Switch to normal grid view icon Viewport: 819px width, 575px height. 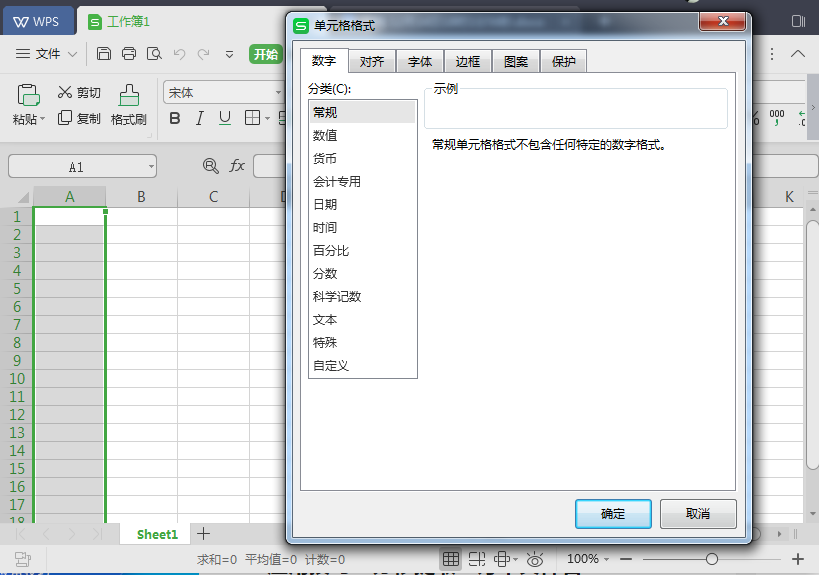(451, 559)
